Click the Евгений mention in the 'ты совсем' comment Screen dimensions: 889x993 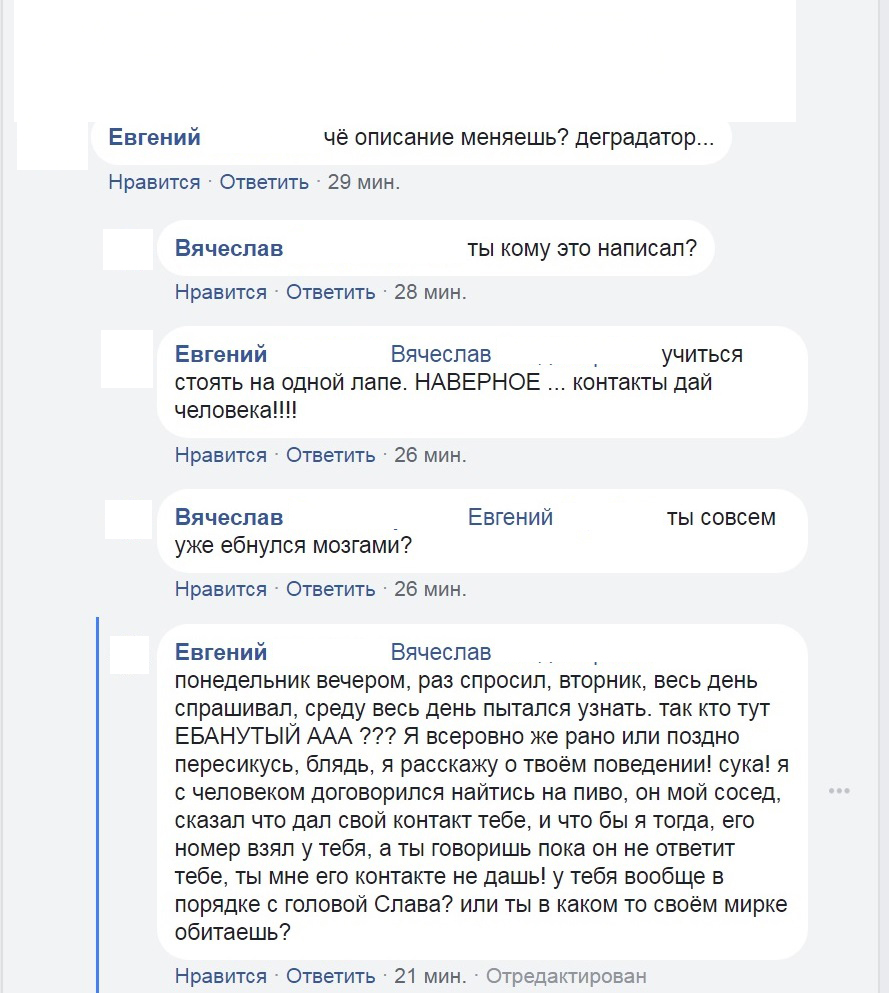[x=510, y=518]
